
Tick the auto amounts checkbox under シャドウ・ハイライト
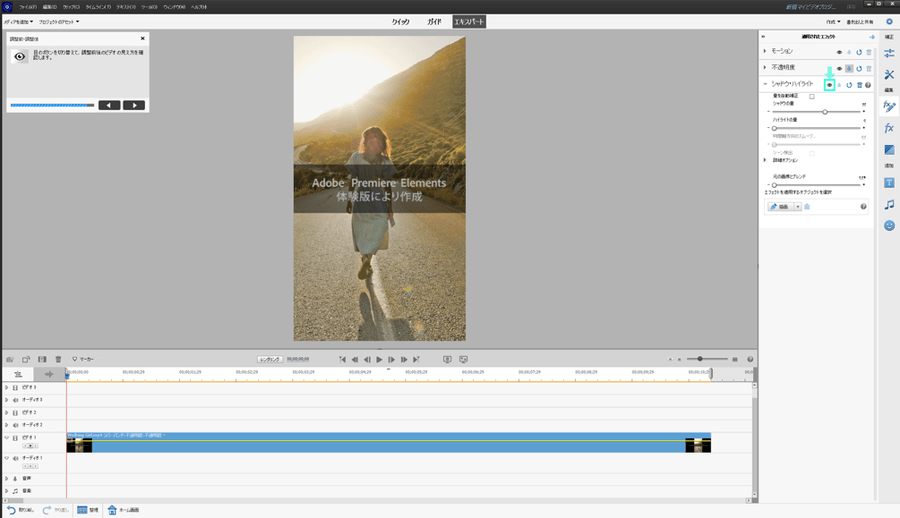[x=812, y=96]
